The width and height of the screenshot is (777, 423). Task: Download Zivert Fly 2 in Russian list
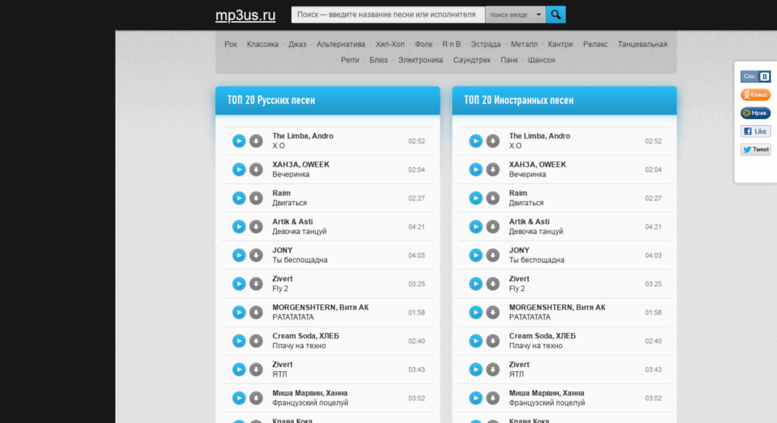[256, 284]
